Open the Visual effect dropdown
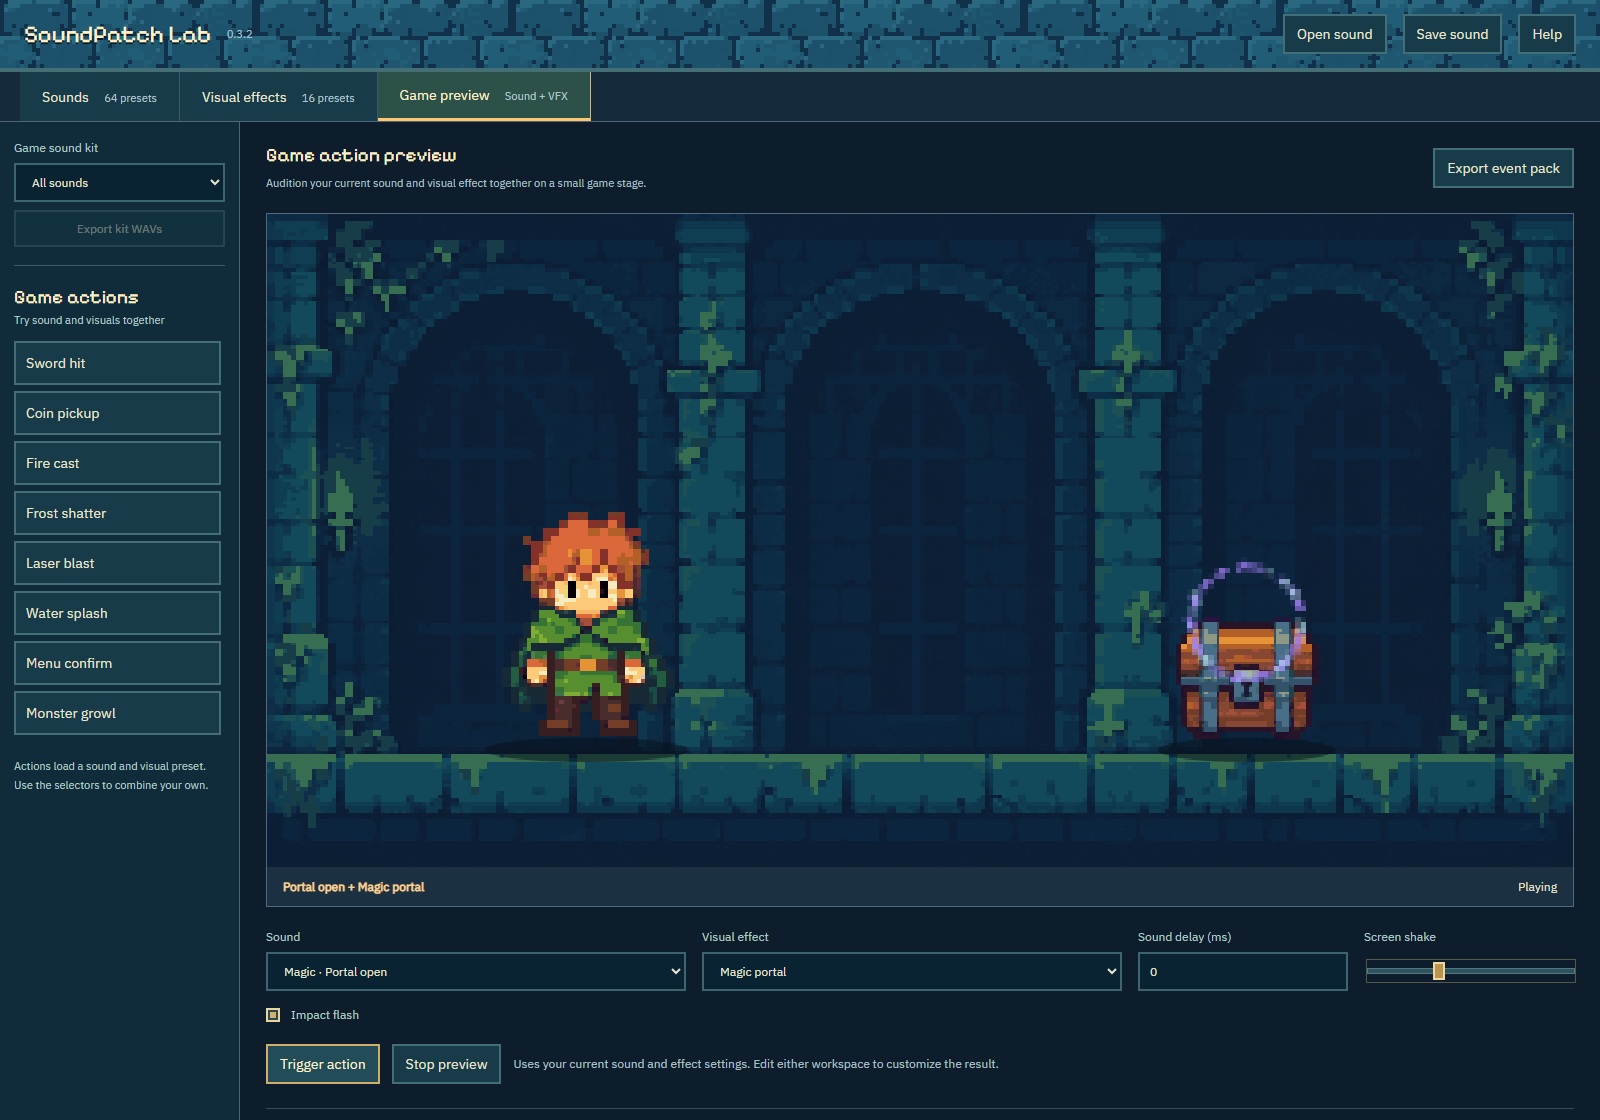 click(x=911, y=972)
